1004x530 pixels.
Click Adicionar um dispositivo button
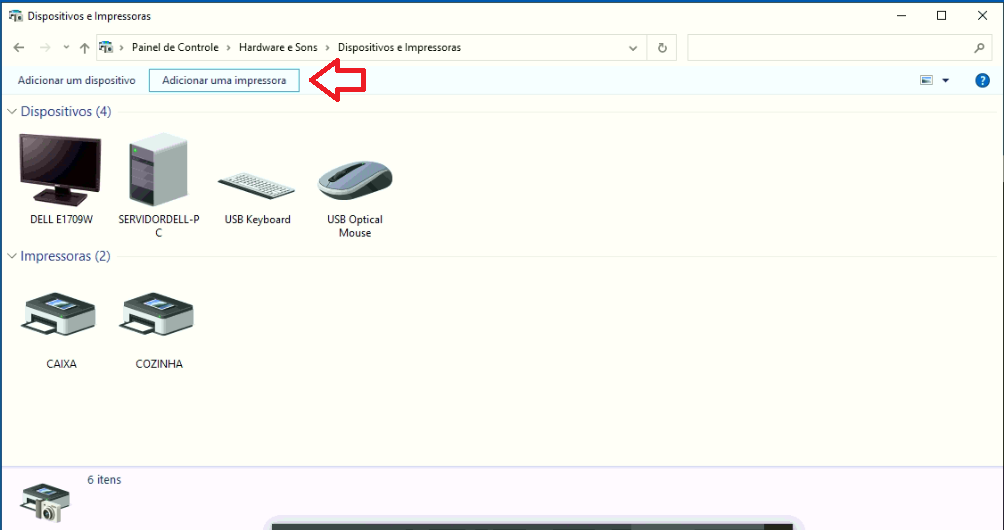(x=77, y=81)
